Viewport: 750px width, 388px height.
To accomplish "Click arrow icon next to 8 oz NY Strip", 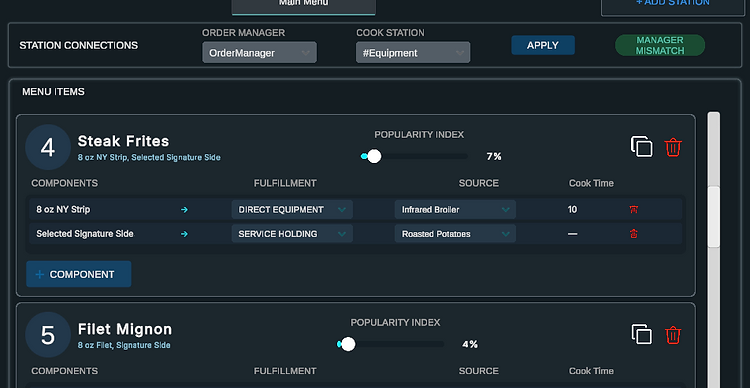I will [184, 210].
